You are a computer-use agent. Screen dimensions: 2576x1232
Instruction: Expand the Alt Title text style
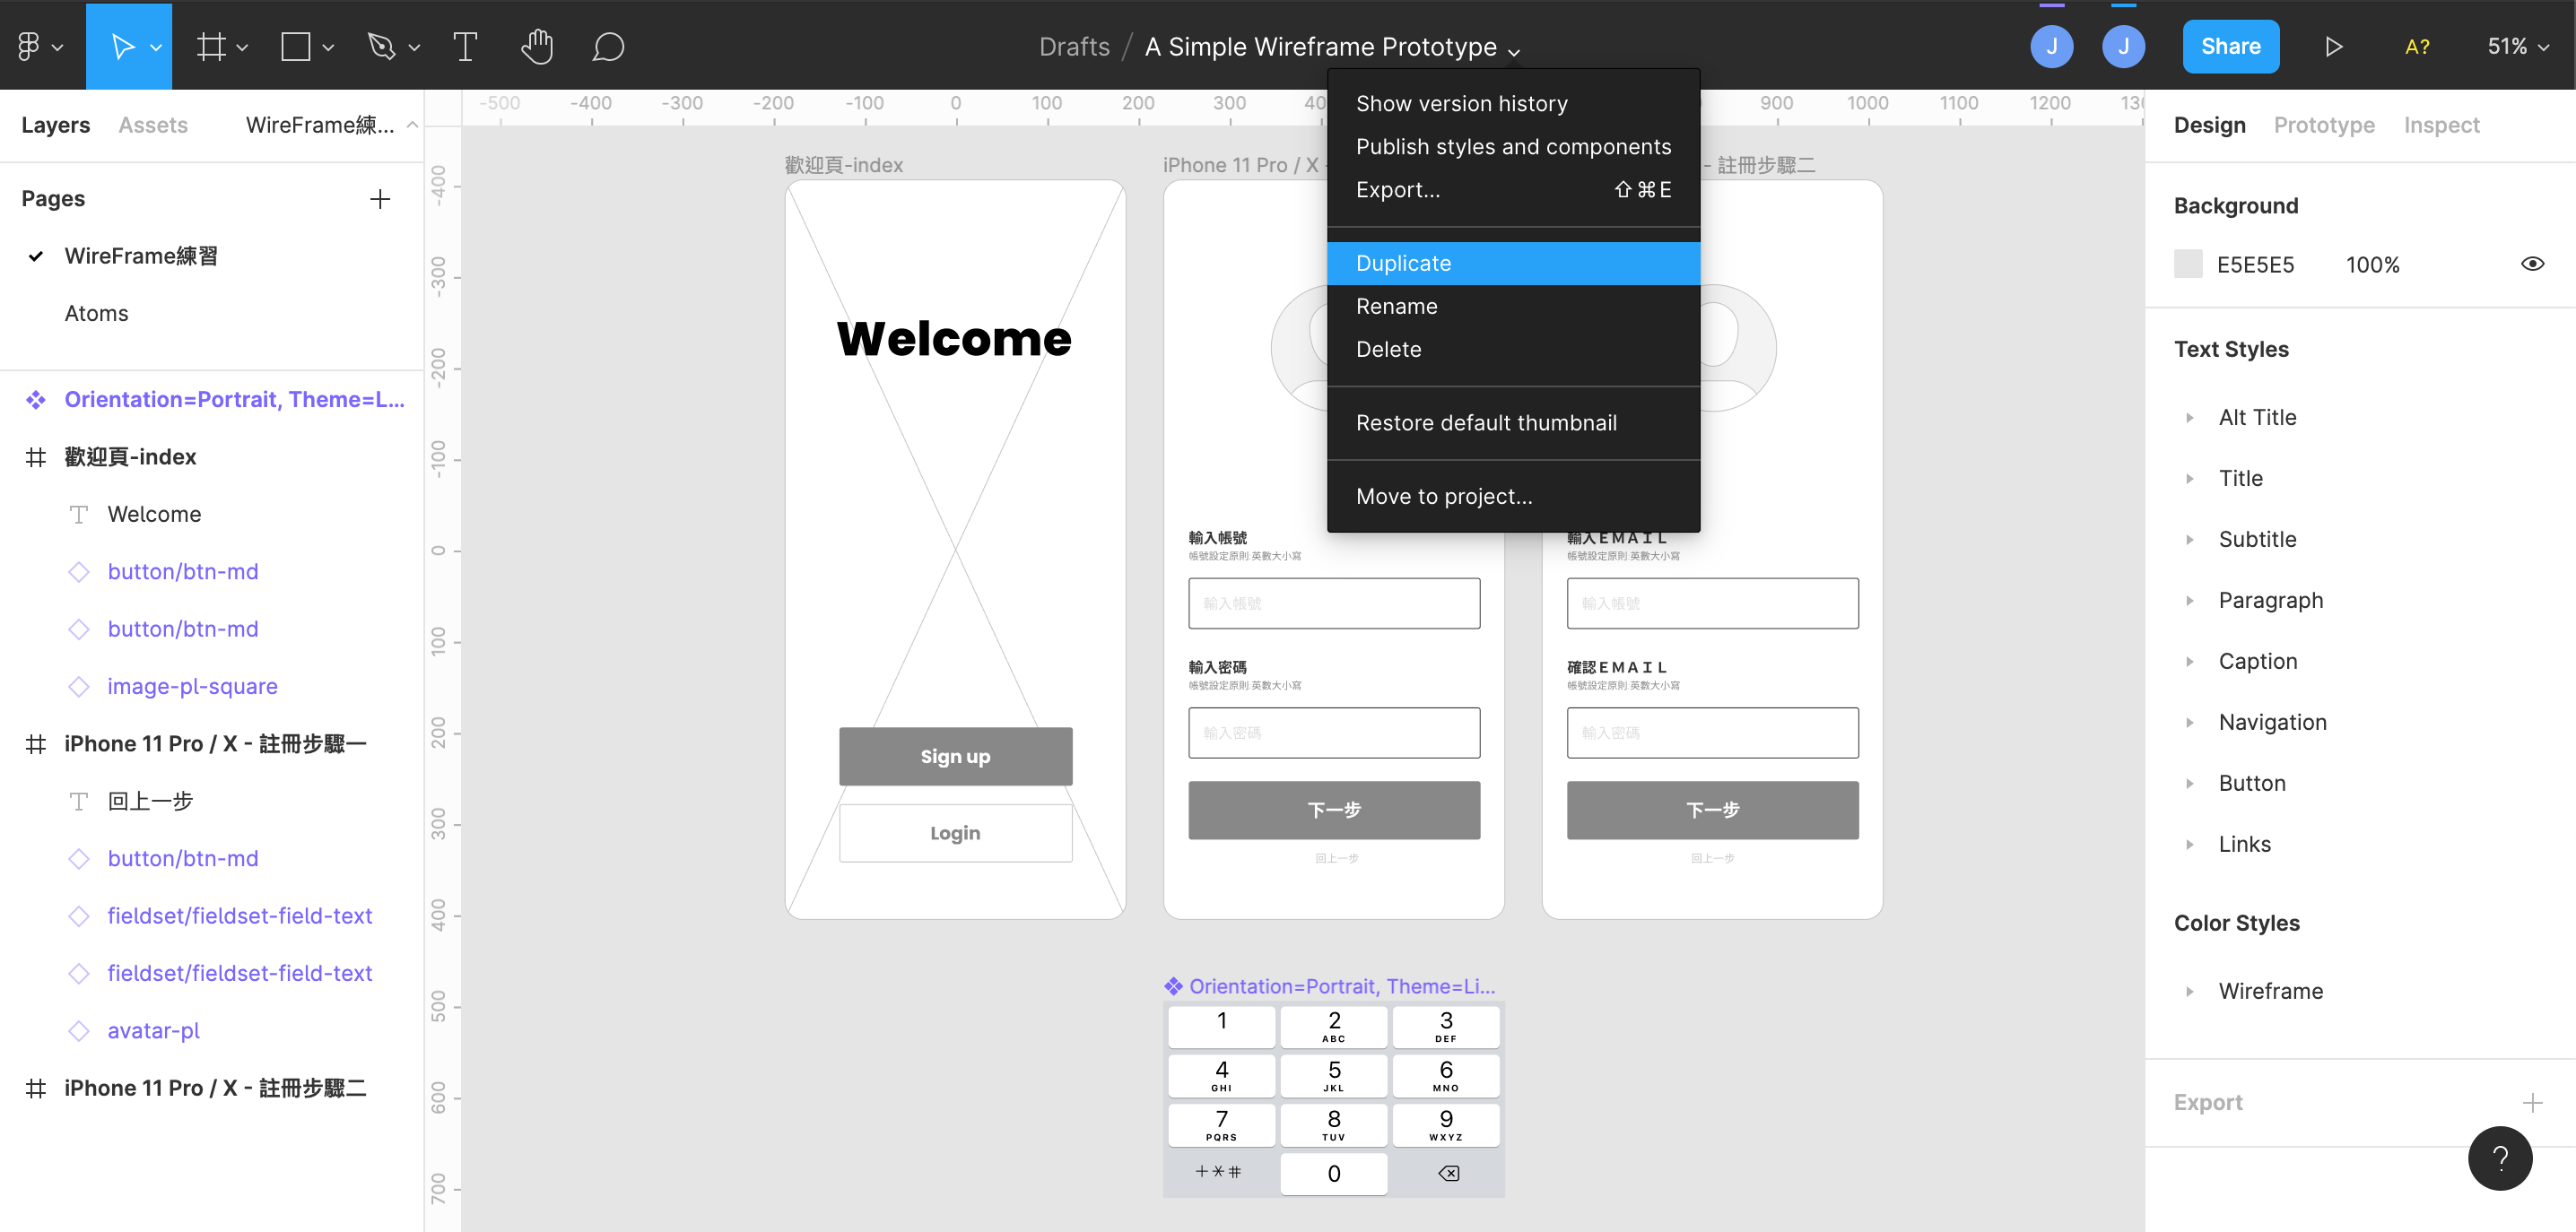pyautogui.click(x=2190, y=418)
